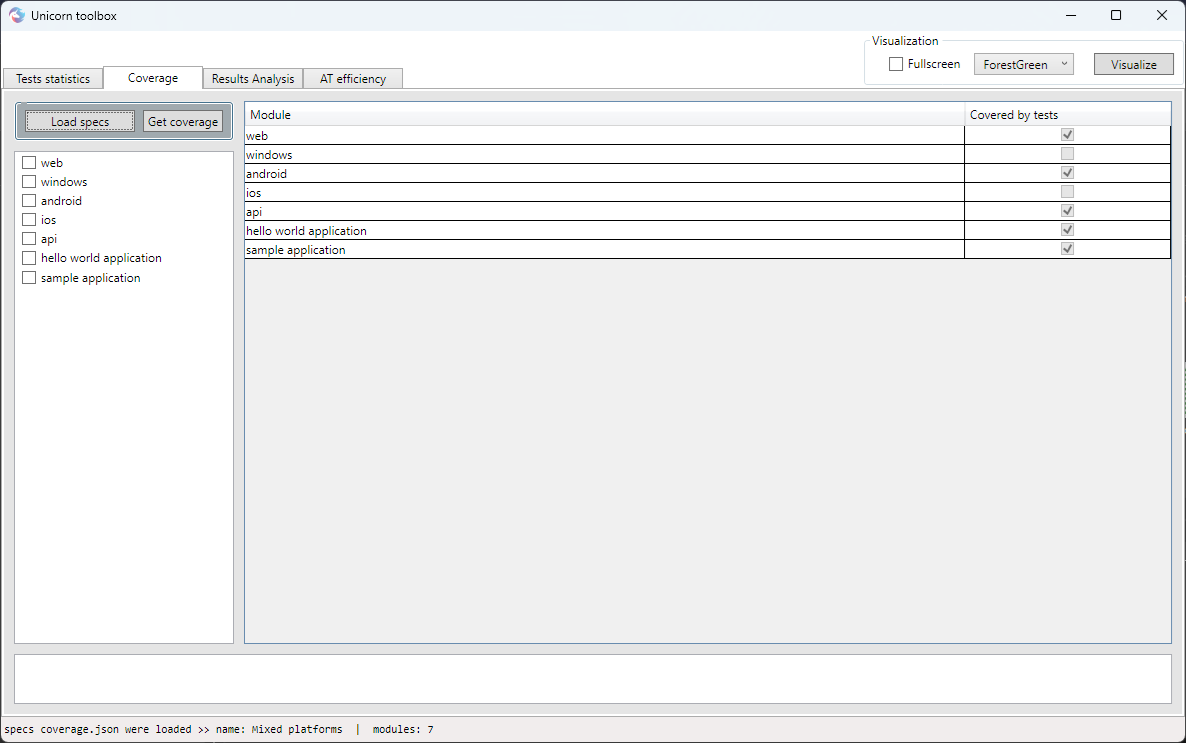Click the Module column header
This screenshot has width=1186, height=743.
pos(604,115)
